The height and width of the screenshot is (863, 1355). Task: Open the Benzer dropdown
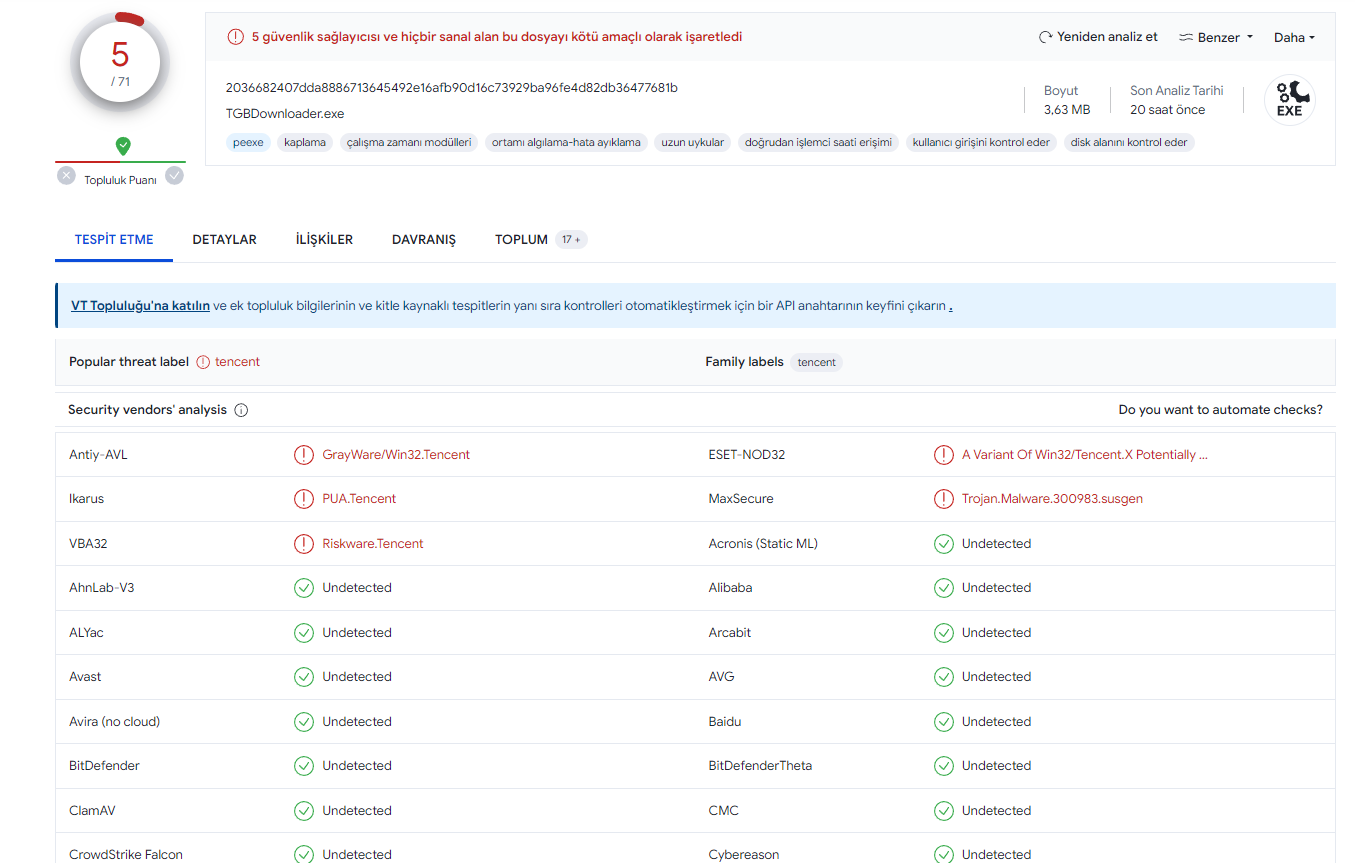(1216, 38)
